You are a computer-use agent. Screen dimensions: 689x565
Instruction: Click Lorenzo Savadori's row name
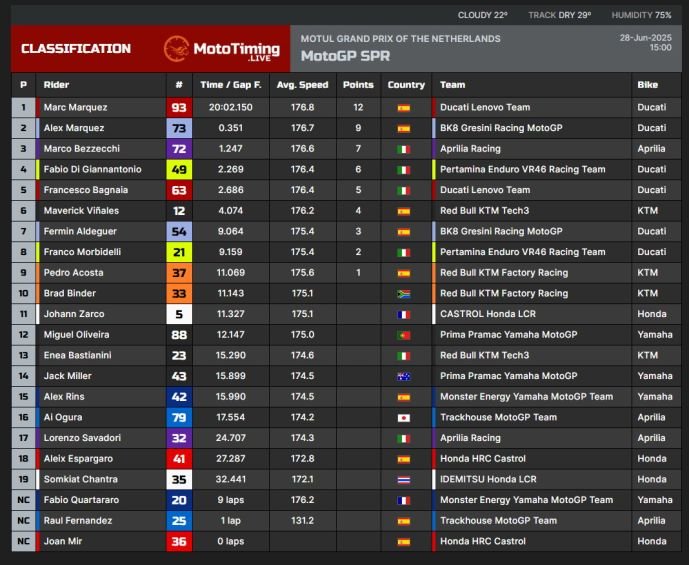(82, 438)
